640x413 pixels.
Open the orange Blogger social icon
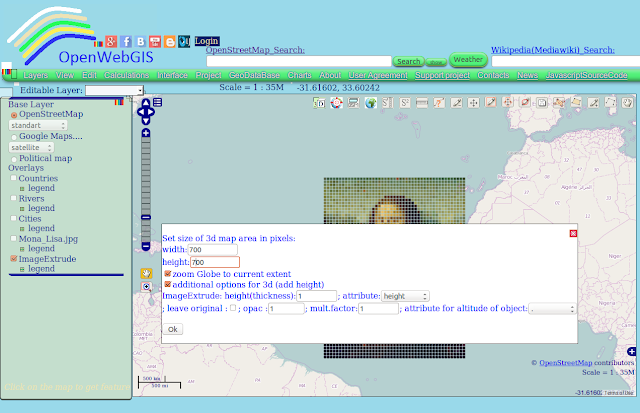click(170, 41)
